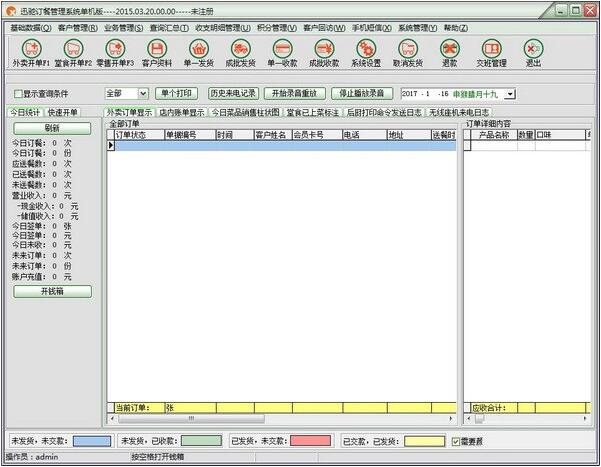Image resolution: width=601 pixels, height=467 pixels.
Task: Toggle the 需要票 checkbox at bottom right
Action: click(x=457, y=441)
